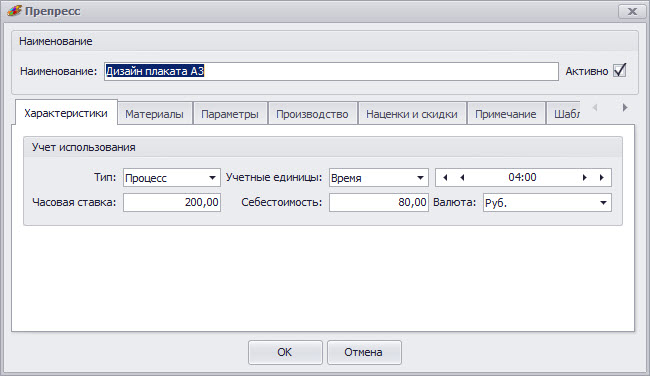Screen dimensions: 650x376
Task: Expand the Валюта dropdown
Action: point(603,203)
